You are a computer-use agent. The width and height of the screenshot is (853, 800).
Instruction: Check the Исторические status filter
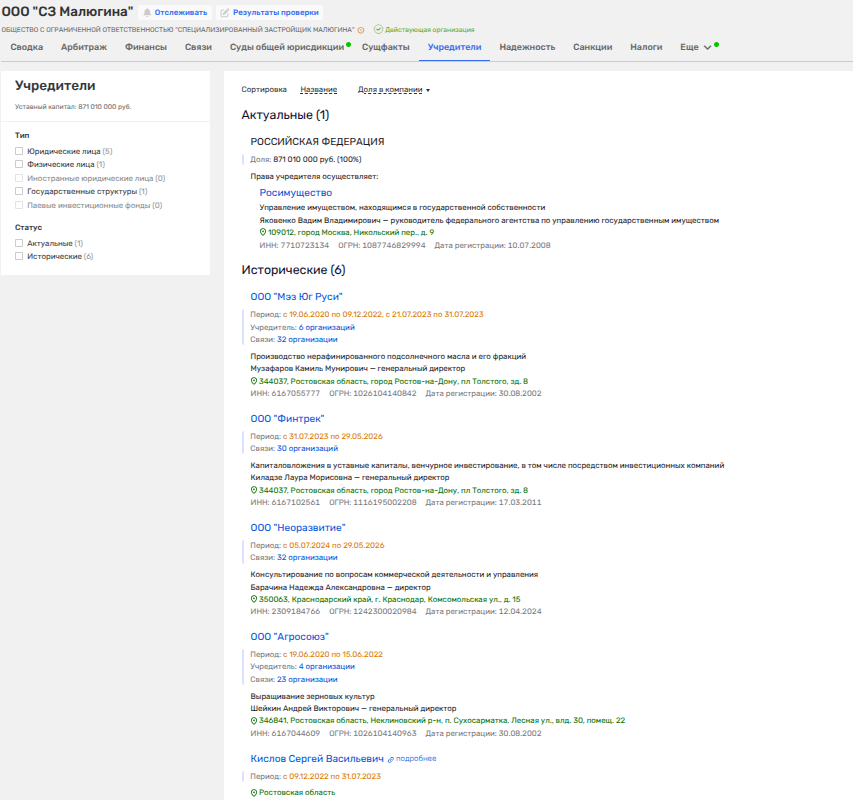19,256
